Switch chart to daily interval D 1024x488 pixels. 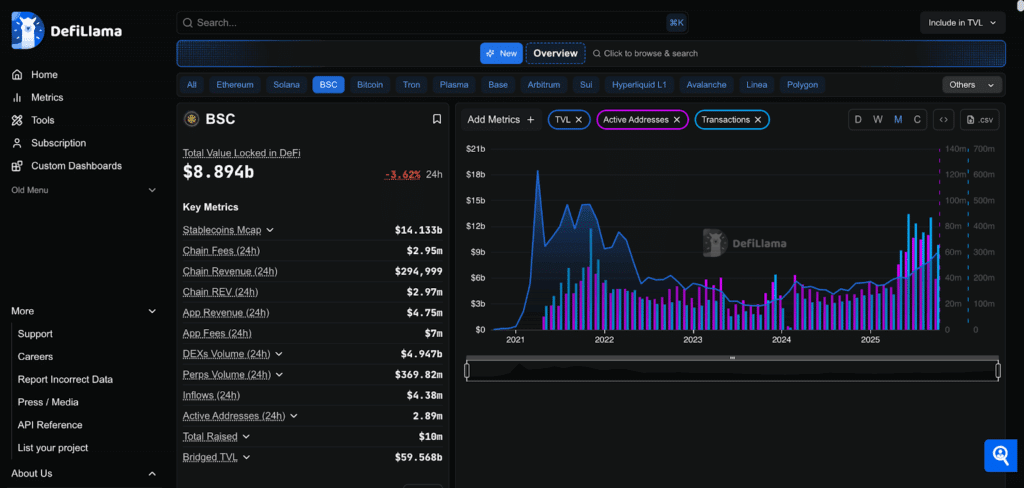pyautogui.click(x=857, y=120)
